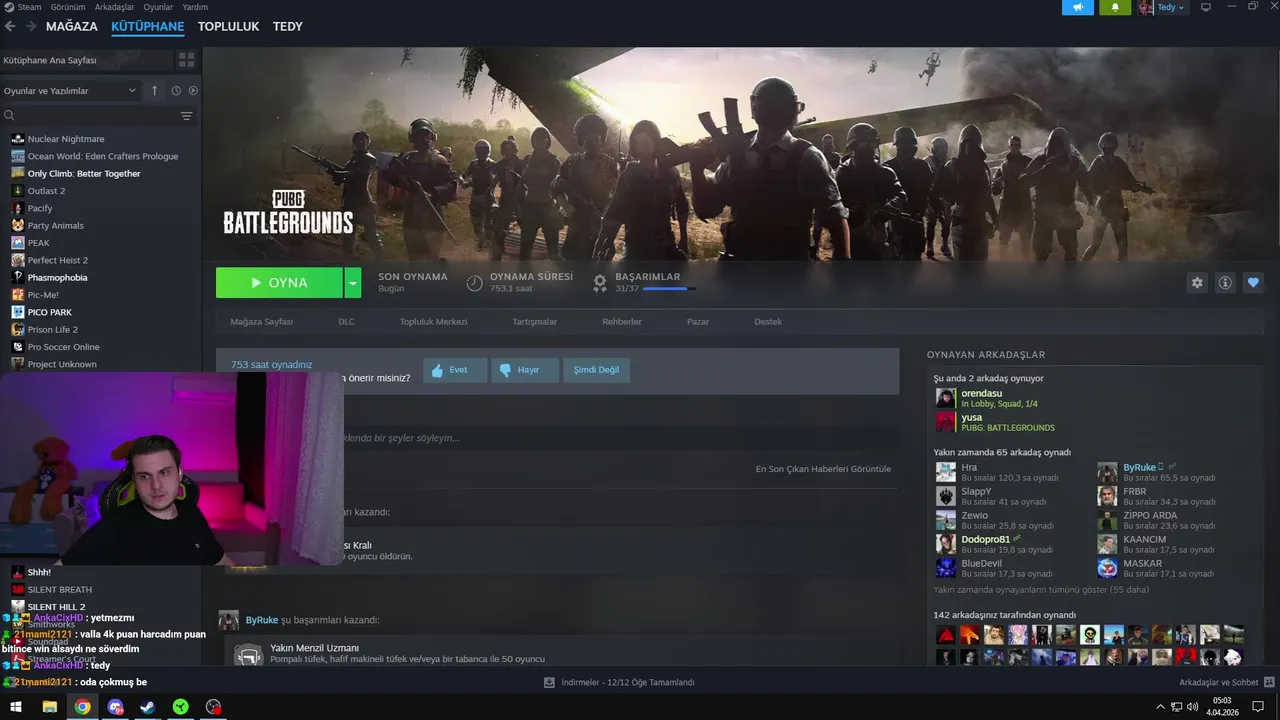Click Yakın zamanda oynayanların tümünü göster link
Image resolution: width=1280 pixels, height=720 pixels.
click(1041, 590)
